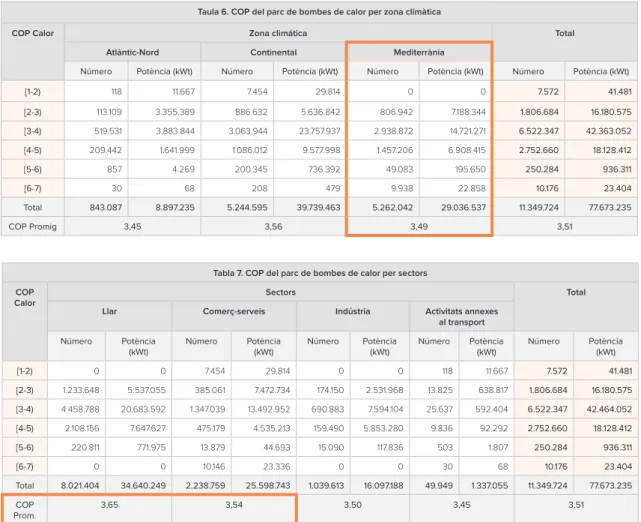The image size is (641, 522).
Task: Select the 'Zona climàtica' header cell
Action: coord(278,33)
